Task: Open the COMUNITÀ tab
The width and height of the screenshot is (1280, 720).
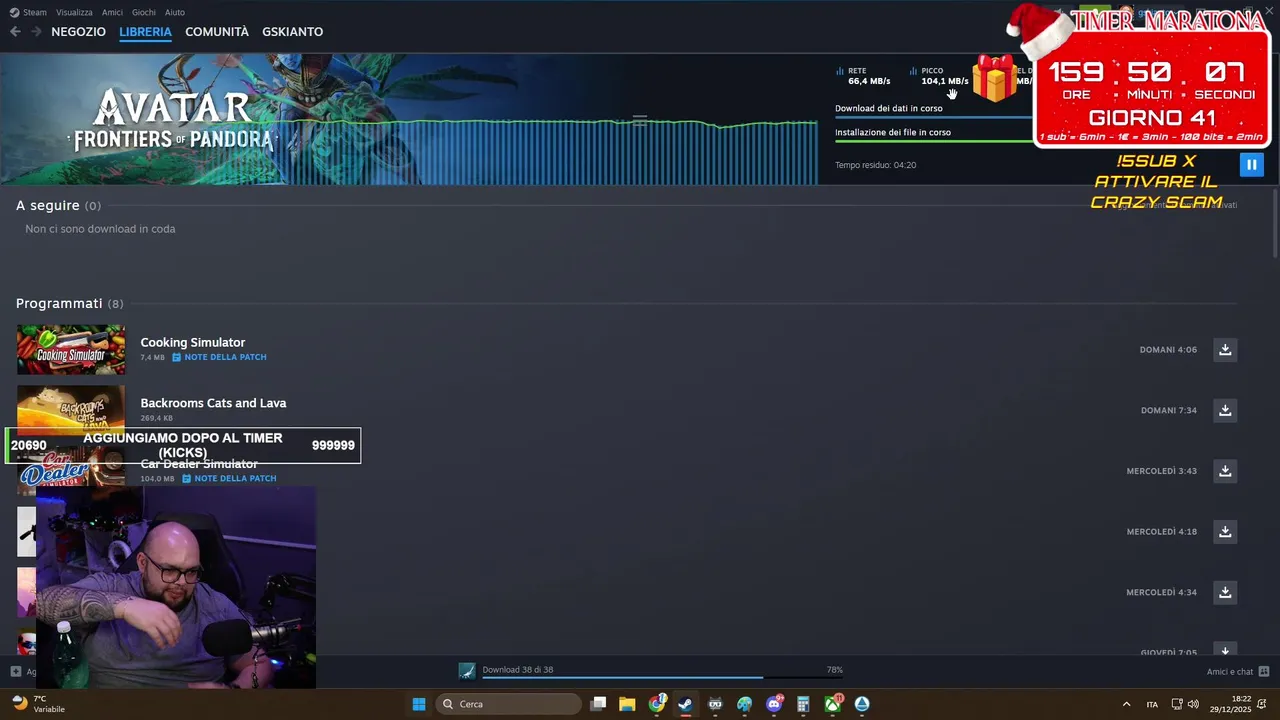Action: [x=217, y=32]
